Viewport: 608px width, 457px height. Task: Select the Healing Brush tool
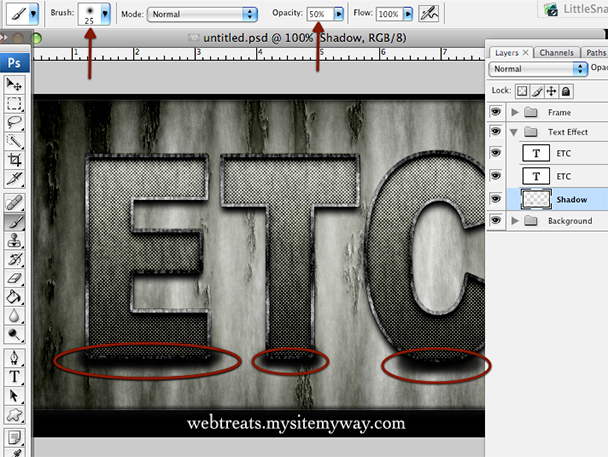pyautogui.click(x=14, y=203)
